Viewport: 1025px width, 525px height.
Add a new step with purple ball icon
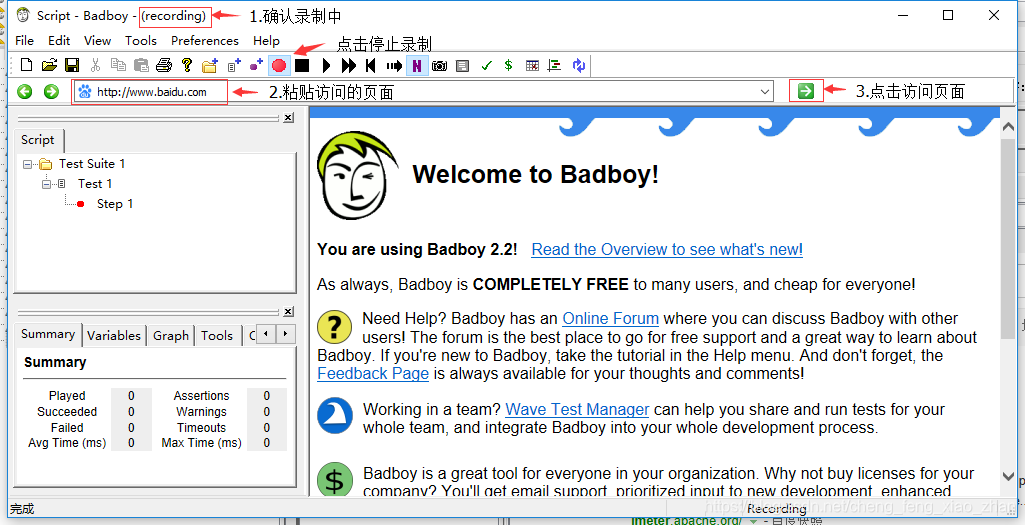tap(256, 65)
